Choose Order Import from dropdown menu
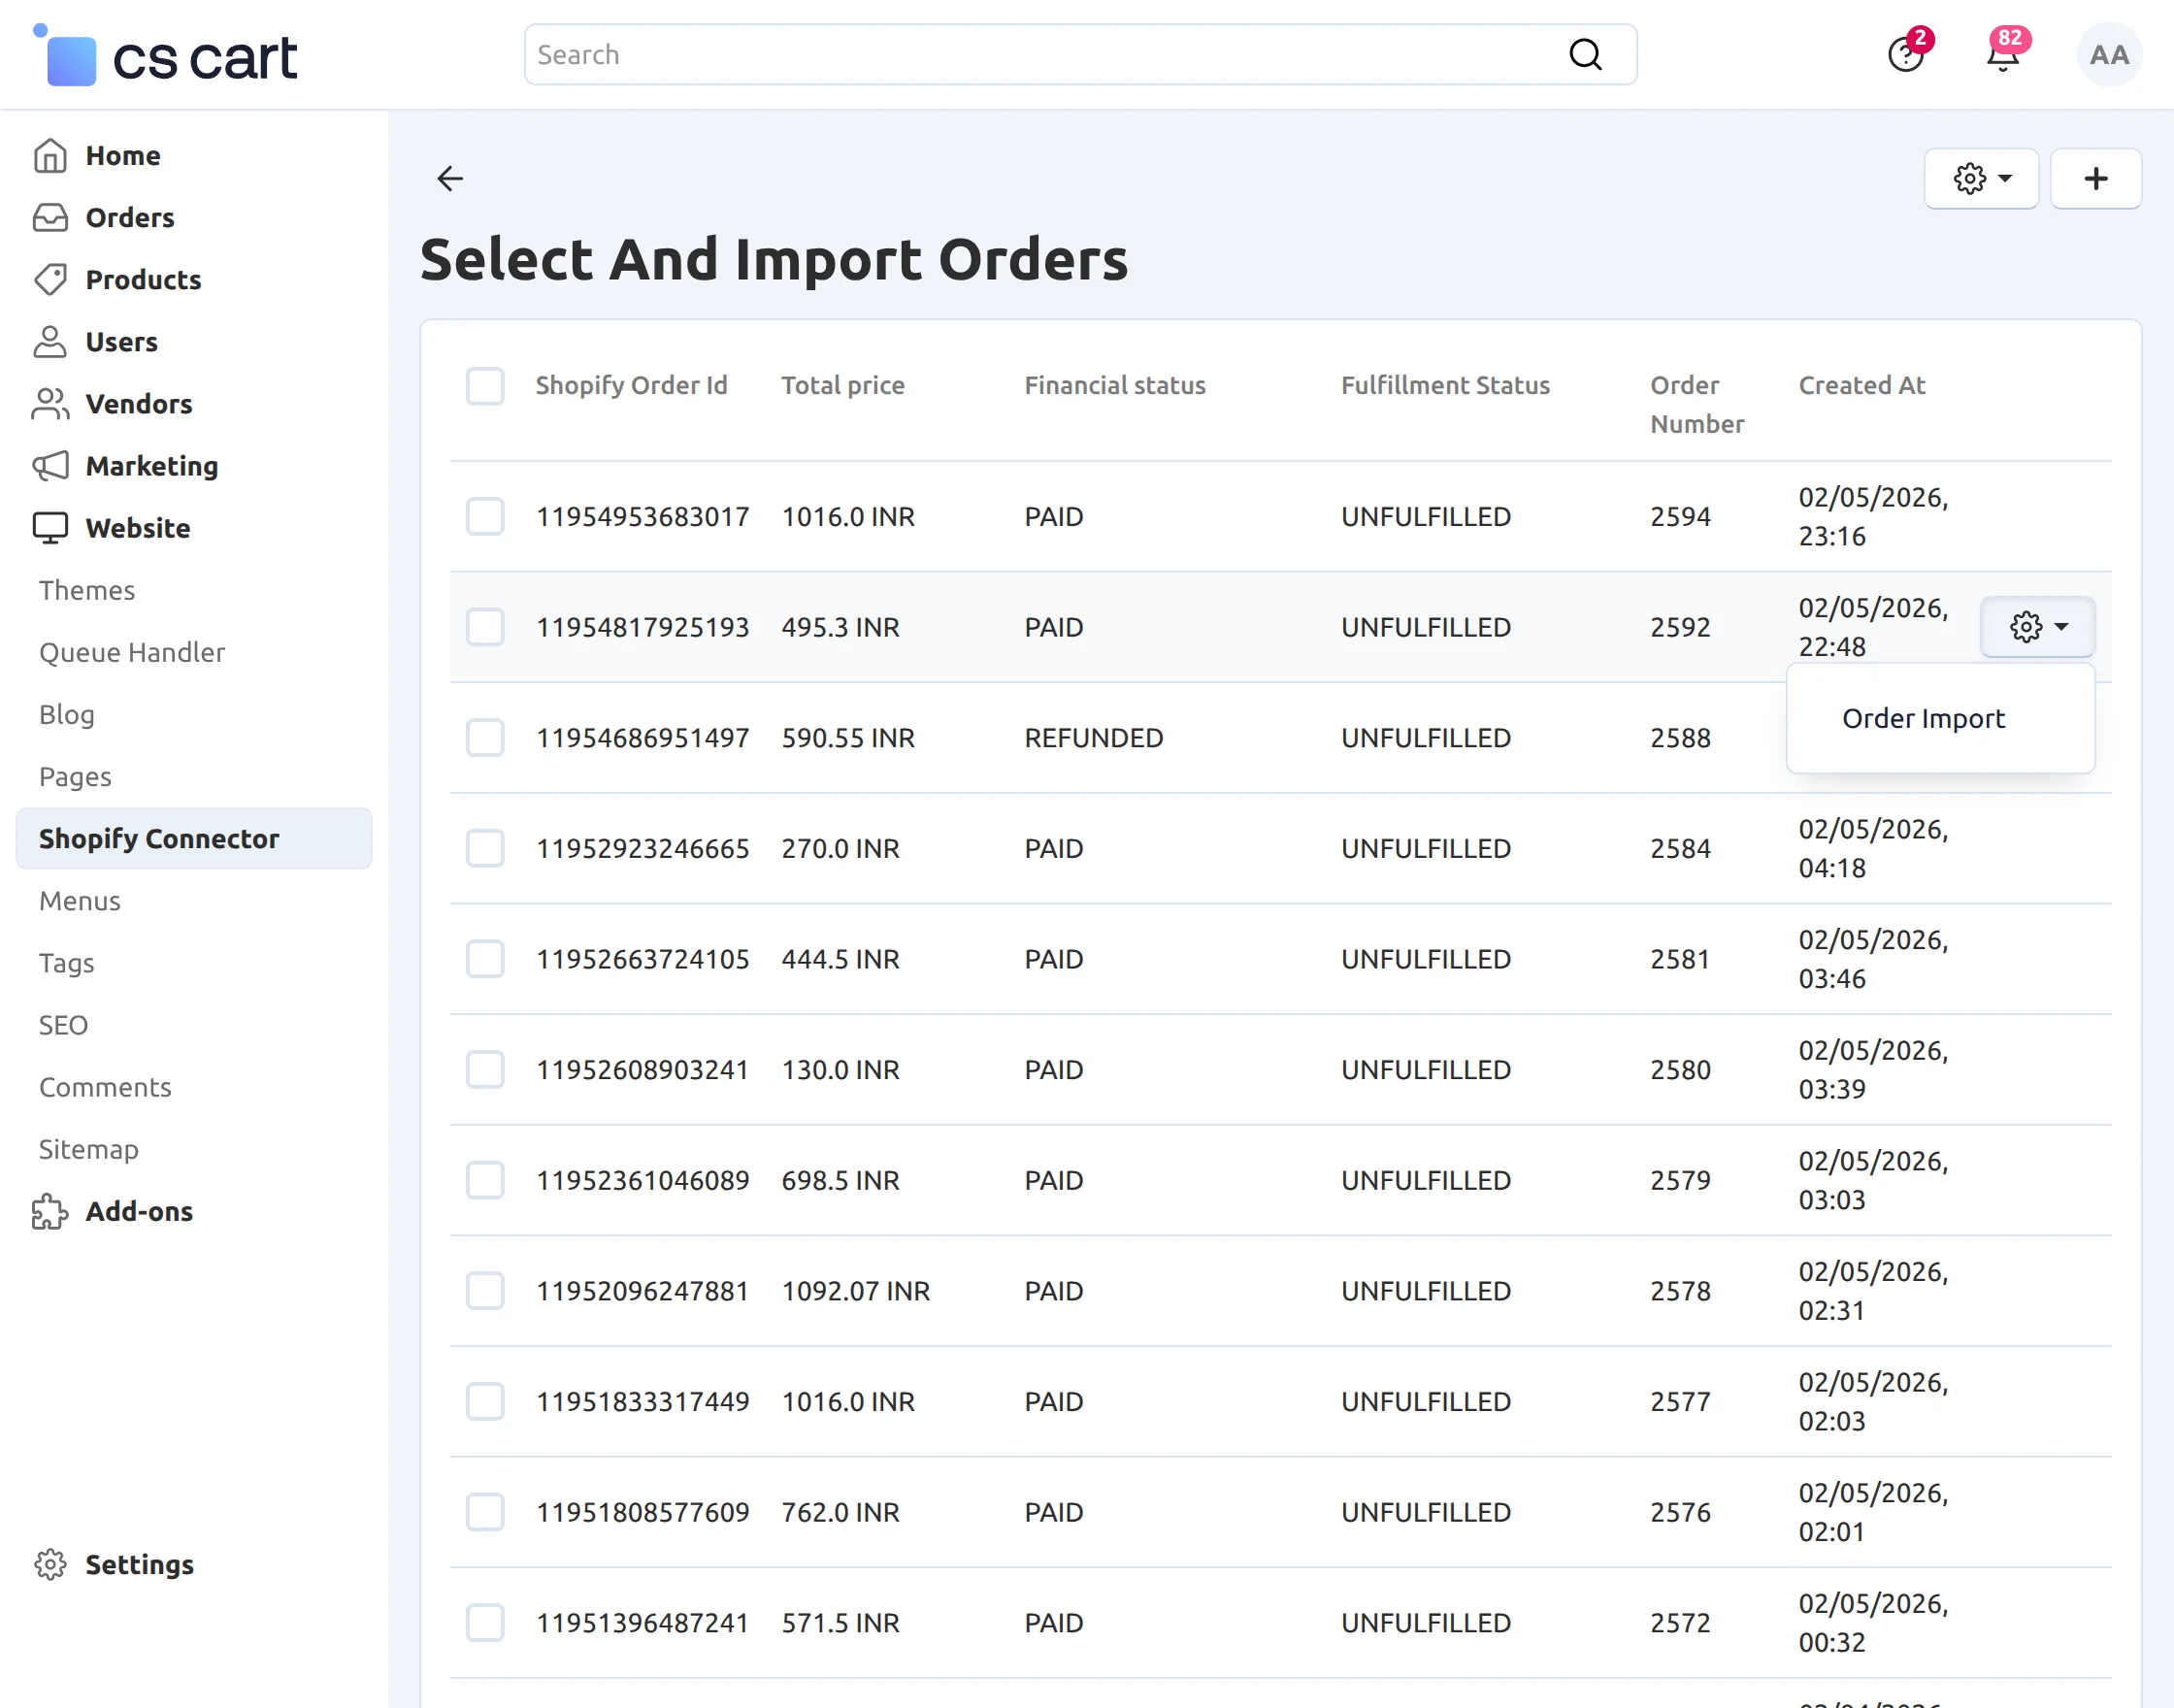2174x1708 pixels. [1922, 718]
